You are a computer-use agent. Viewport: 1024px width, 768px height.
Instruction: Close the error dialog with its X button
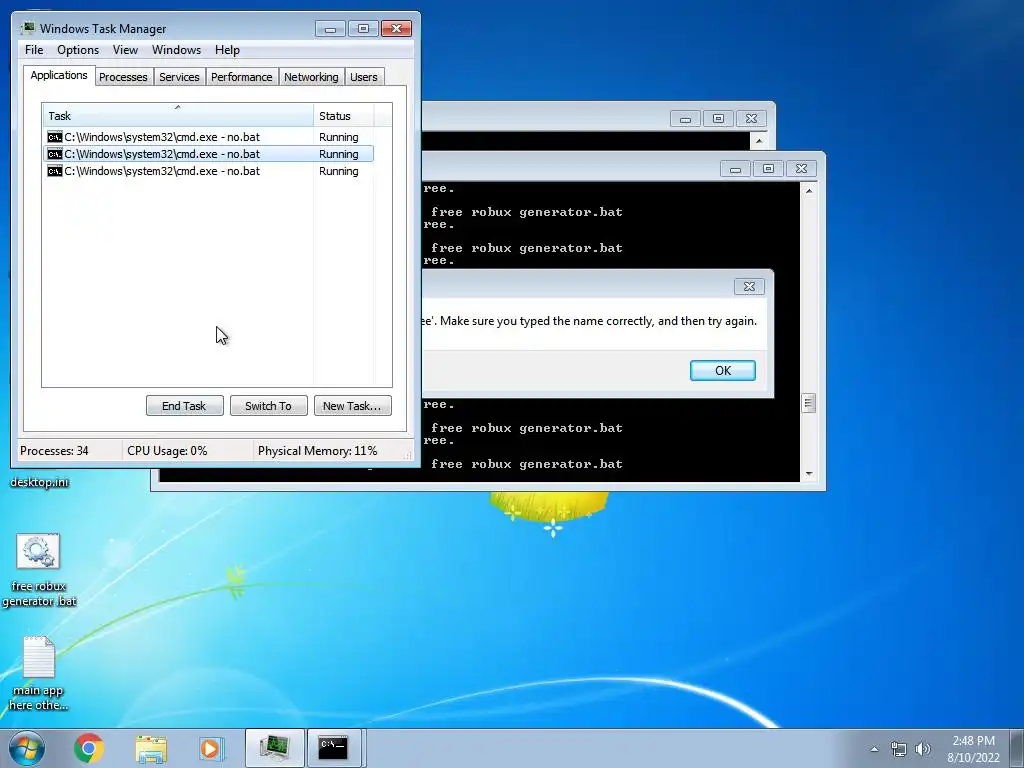point(749,287)
